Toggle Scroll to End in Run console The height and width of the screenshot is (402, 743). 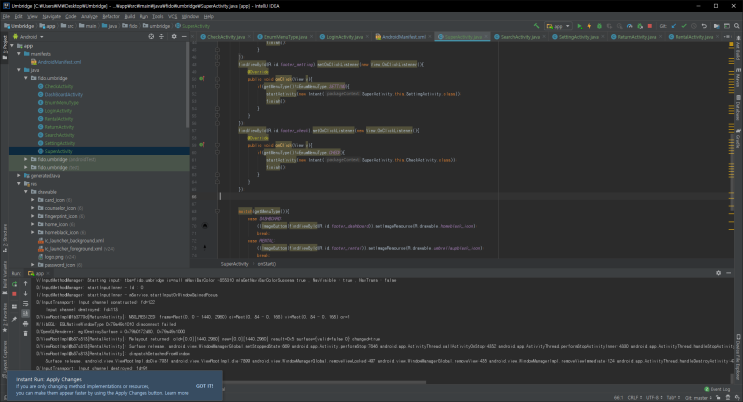[26, 314]
